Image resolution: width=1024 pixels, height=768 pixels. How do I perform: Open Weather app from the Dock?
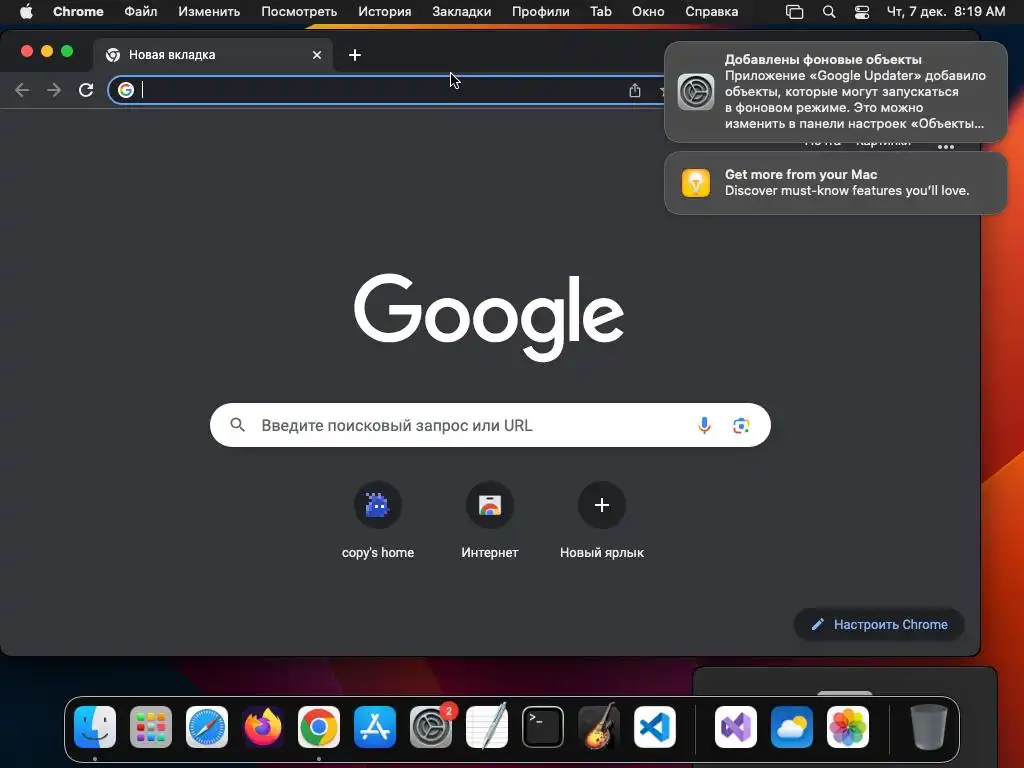792,727
